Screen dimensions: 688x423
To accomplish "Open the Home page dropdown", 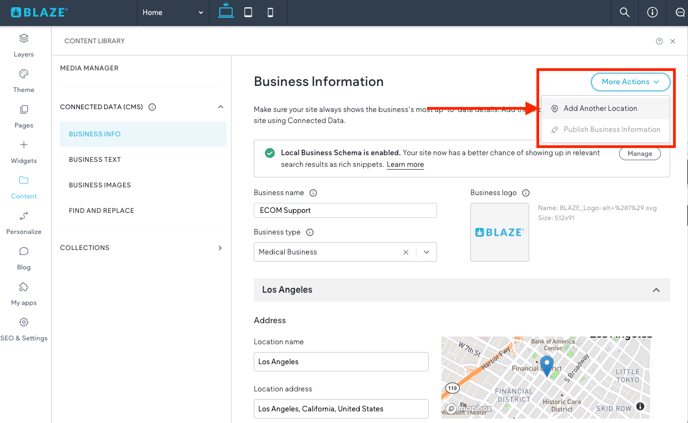I will coord(172,13).
